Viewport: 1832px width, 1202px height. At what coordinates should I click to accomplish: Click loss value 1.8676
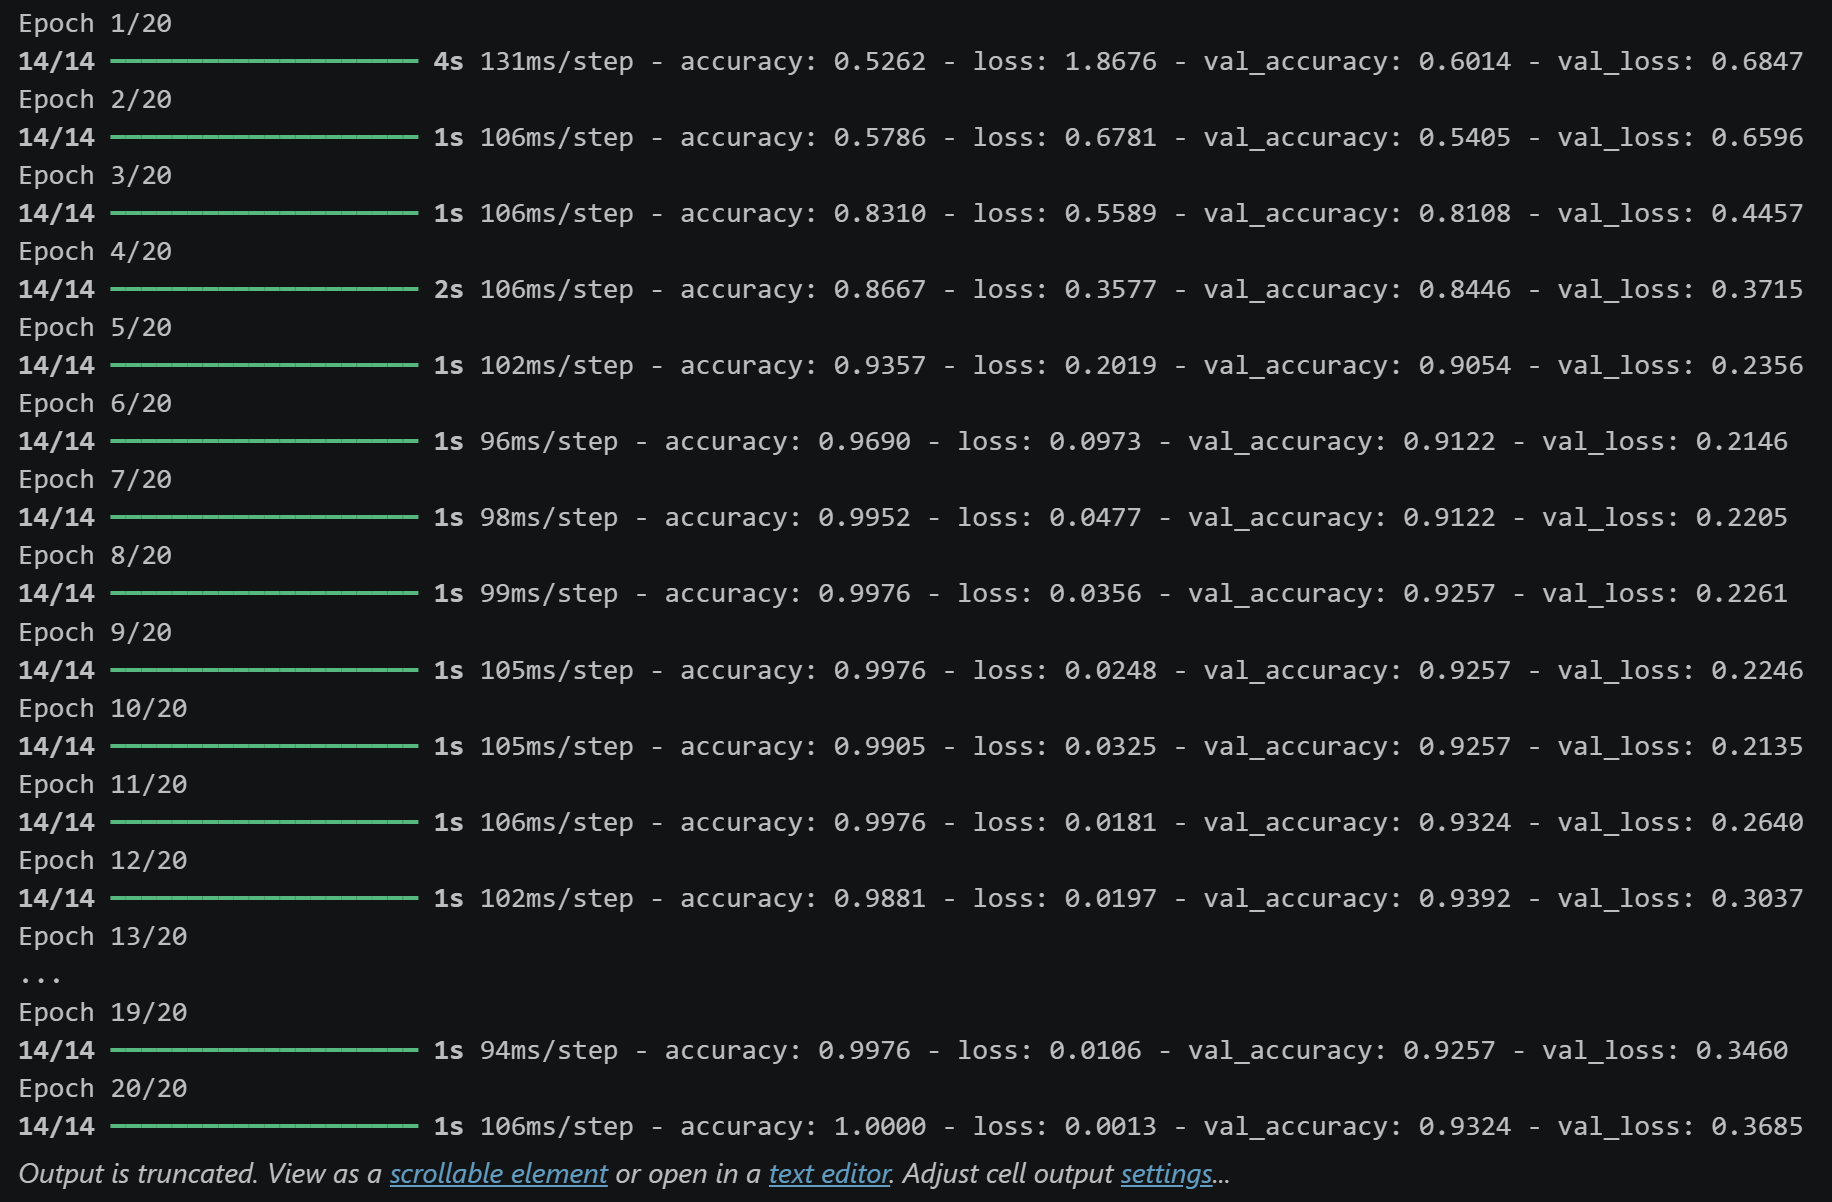(x=1111, y=61)
